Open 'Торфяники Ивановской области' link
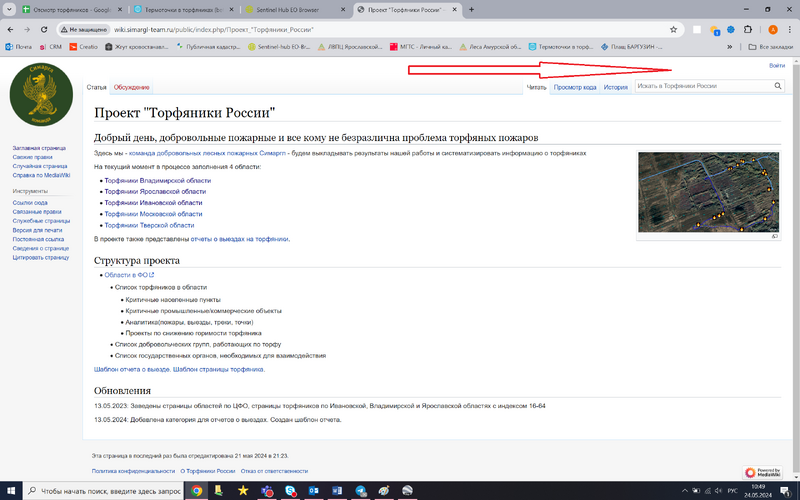 (x=153, y=203)
